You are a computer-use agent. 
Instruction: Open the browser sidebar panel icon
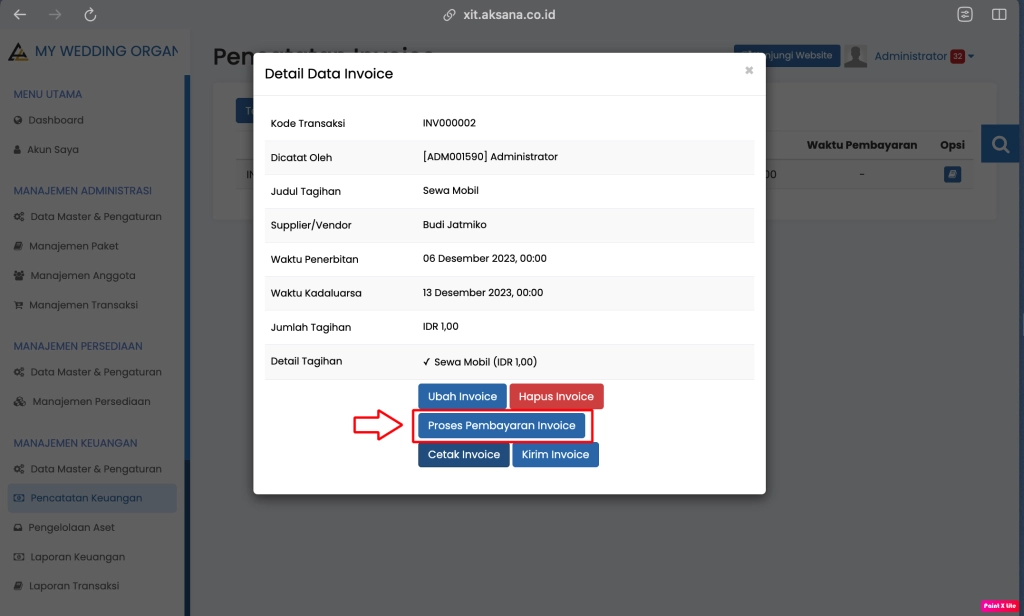[998, 15]
